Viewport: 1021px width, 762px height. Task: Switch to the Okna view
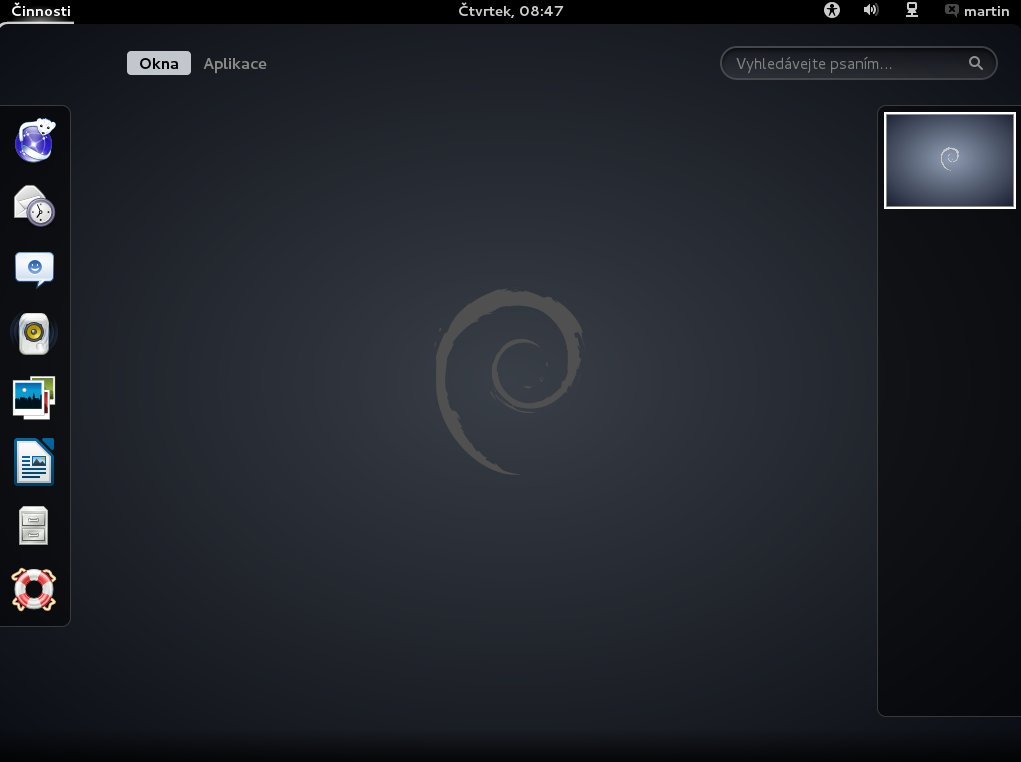(159, 63)
